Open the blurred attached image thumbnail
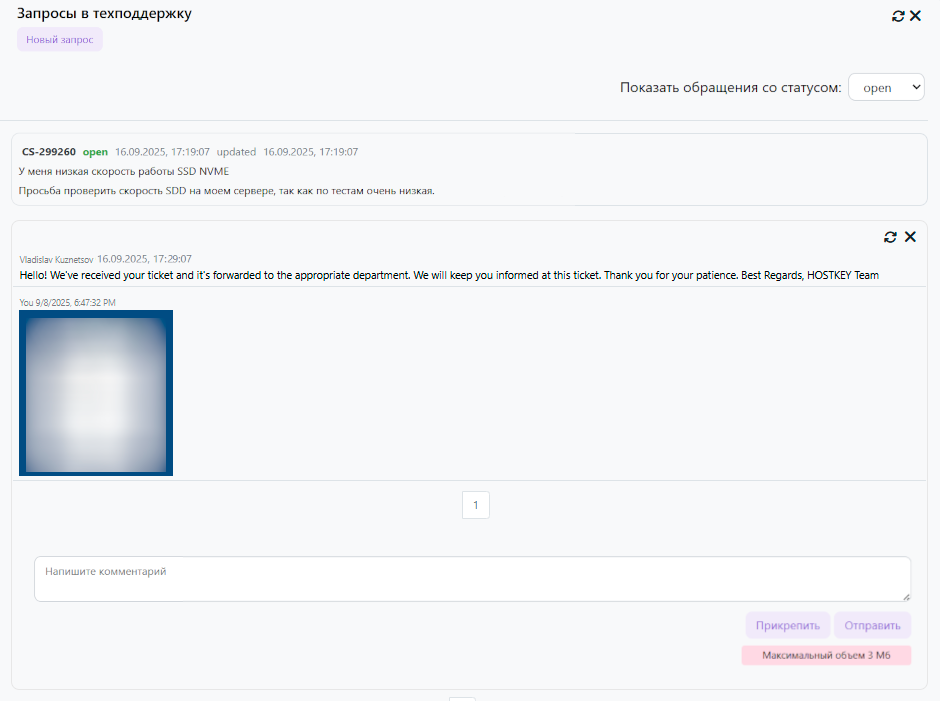The height and width of the screenshot is (701, 940). [x=96, y=393]
